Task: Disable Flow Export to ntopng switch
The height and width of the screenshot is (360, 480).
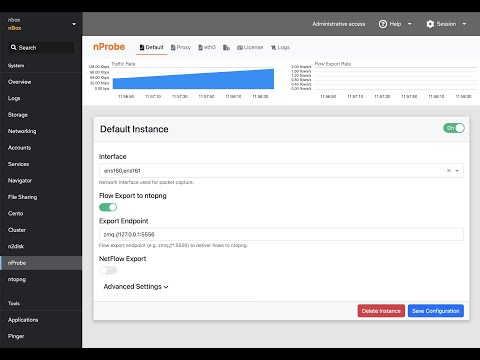Action: pos(108,207)
